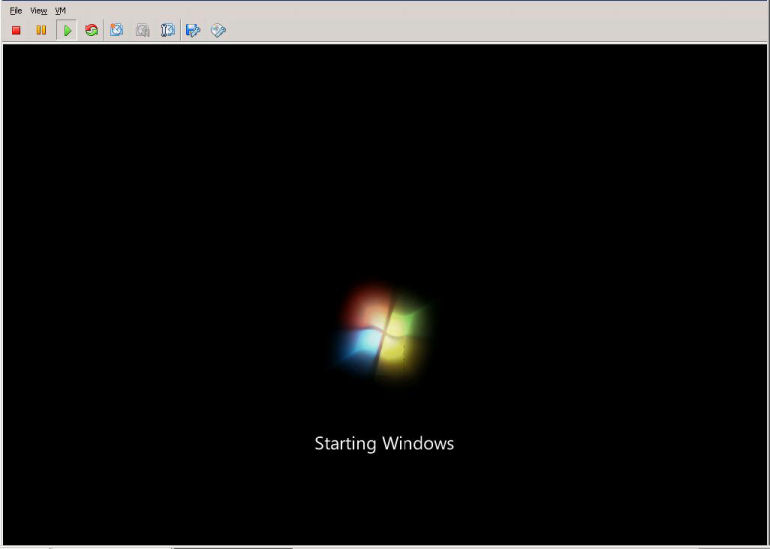
Task: Suspend the VM with the pause icon
Action: click(x=41, y=30)
